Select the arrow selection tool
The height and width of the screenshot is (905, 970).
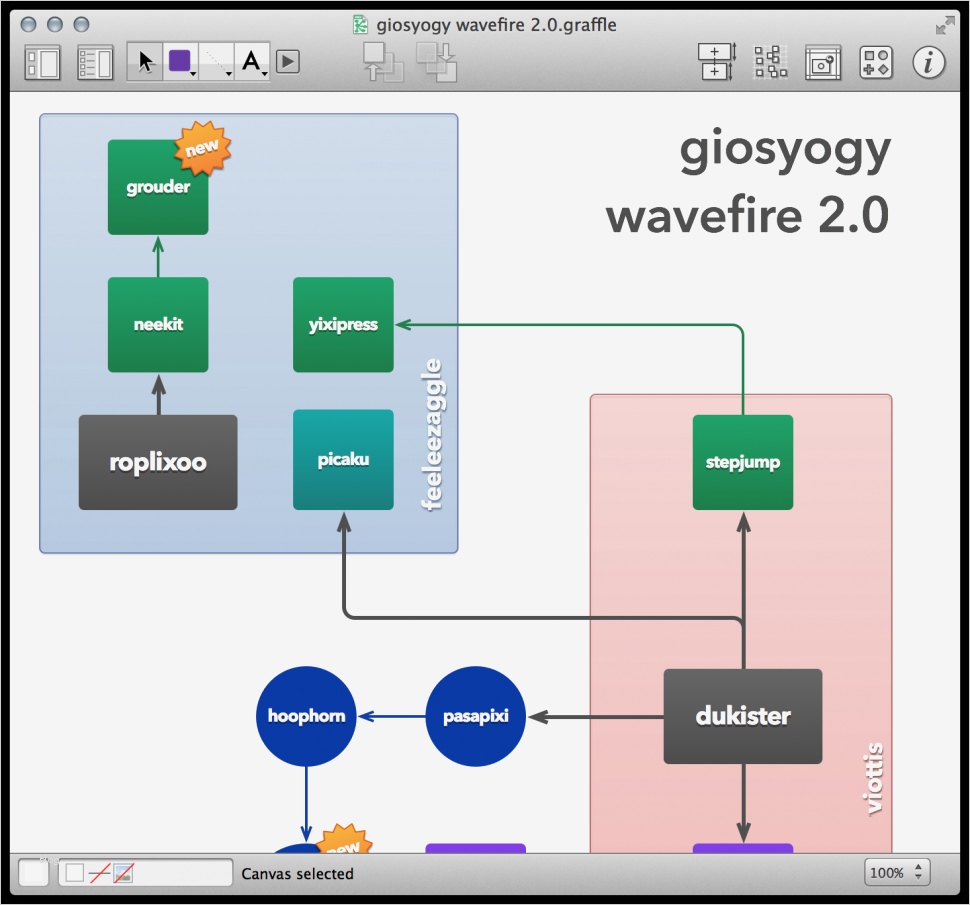coord(145,62)
